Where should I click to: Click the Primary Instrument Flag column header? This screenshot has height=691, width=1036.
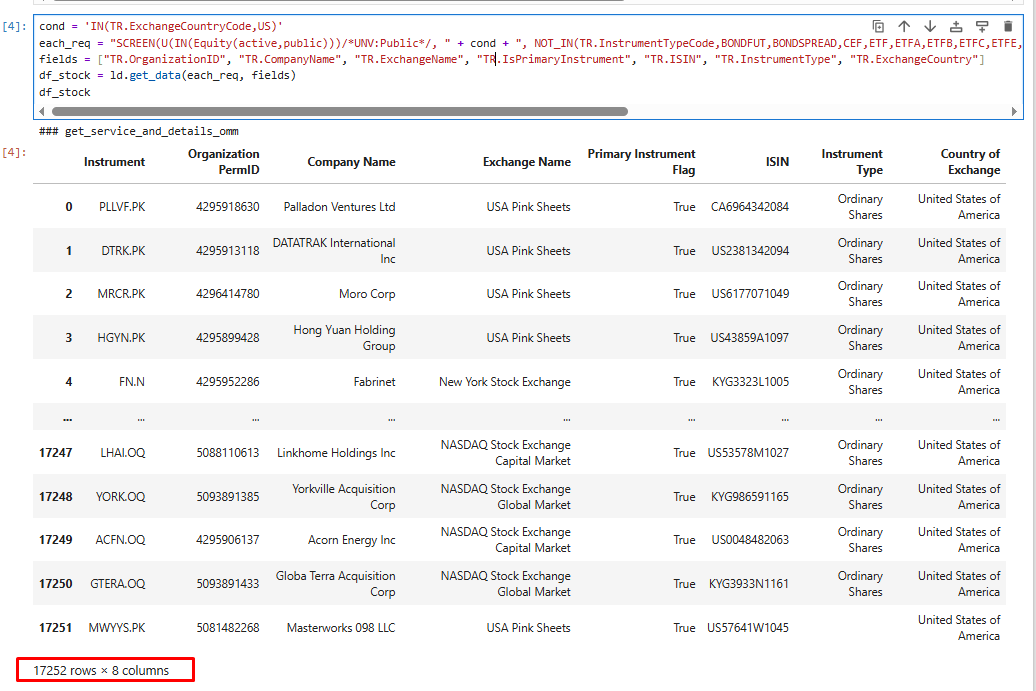642,162
